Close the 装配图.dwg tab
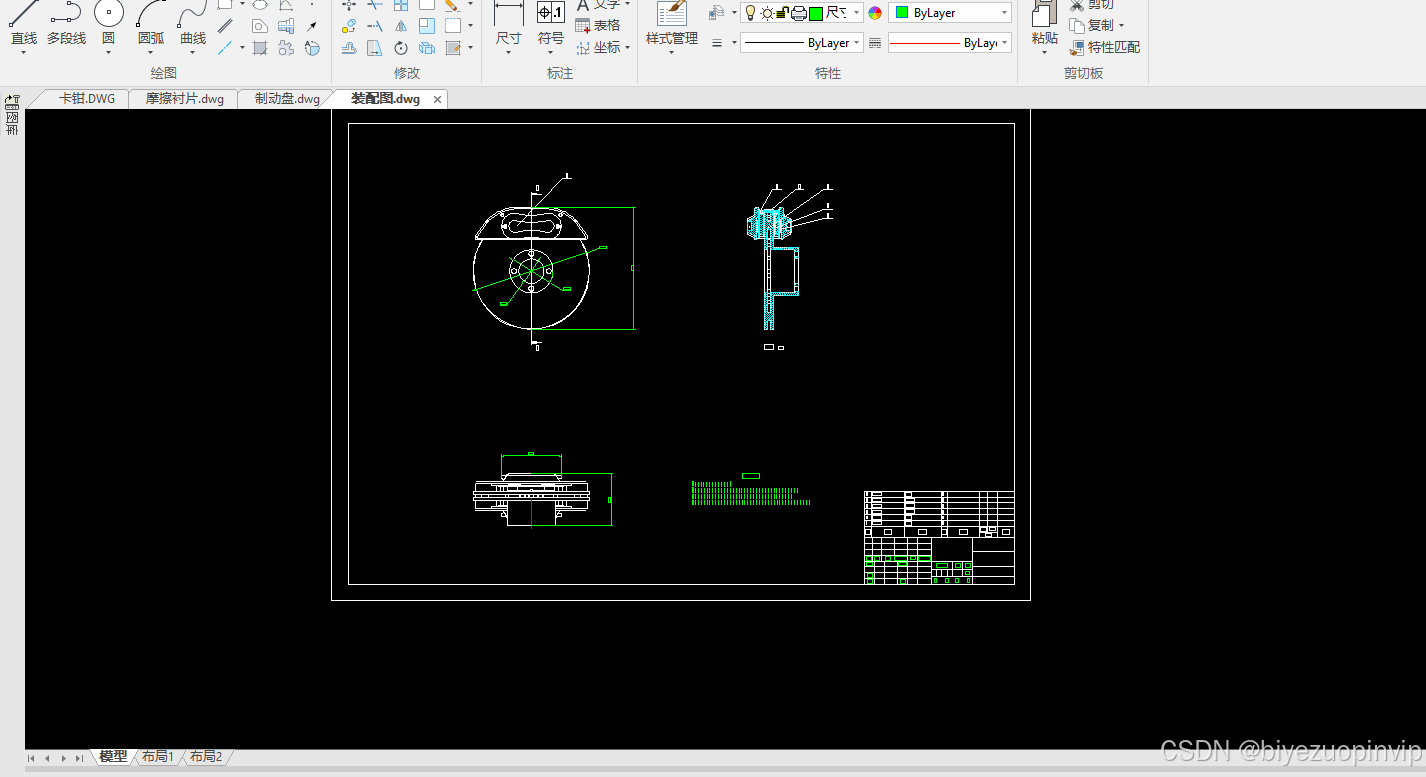 point(437,100)
